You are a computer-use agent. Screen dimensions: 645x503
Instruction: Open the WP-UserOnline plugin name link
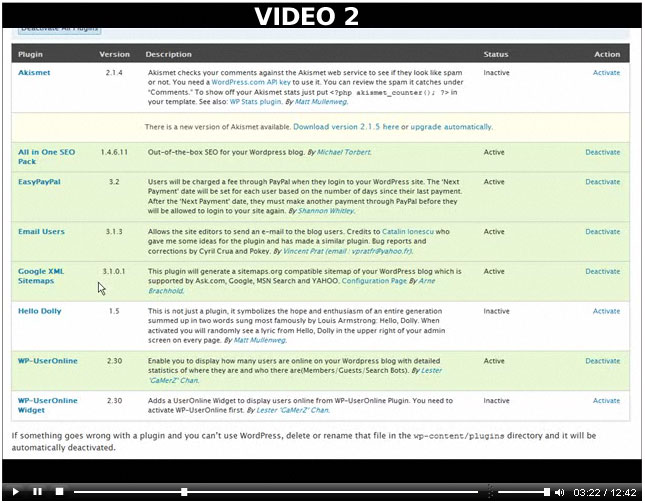(x=48, y=361)
